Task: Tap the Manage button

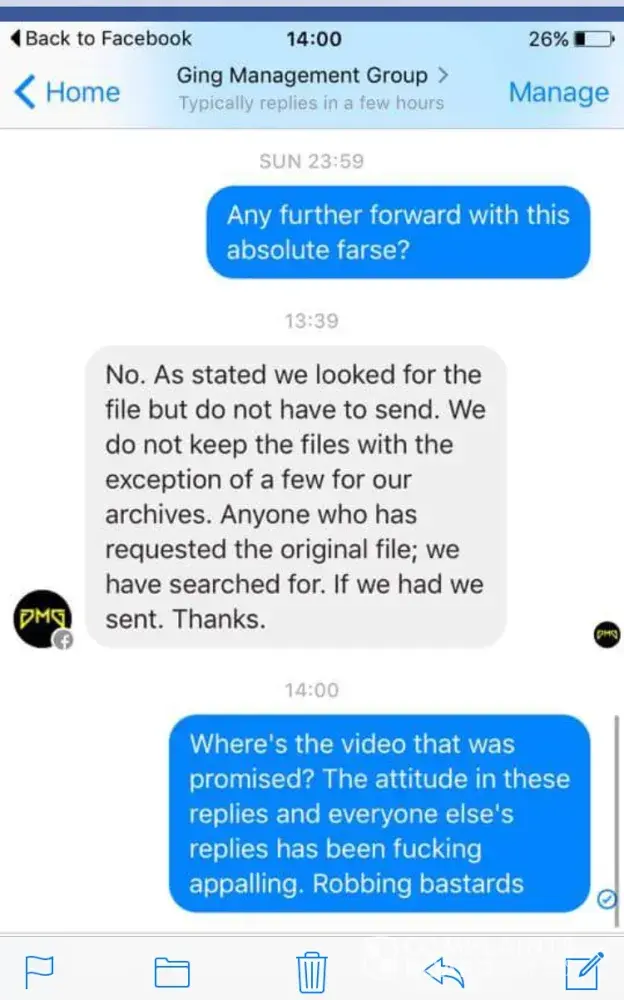Action: pyautogui.click(x=559, y=92)
